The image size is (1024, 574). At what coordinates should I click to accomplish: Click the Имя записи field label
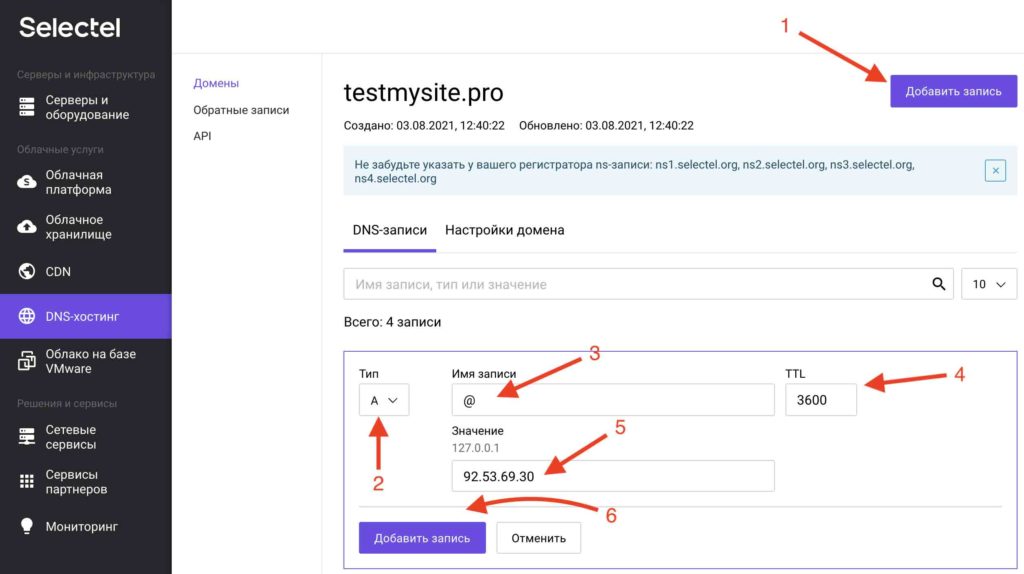coord(484,374)
